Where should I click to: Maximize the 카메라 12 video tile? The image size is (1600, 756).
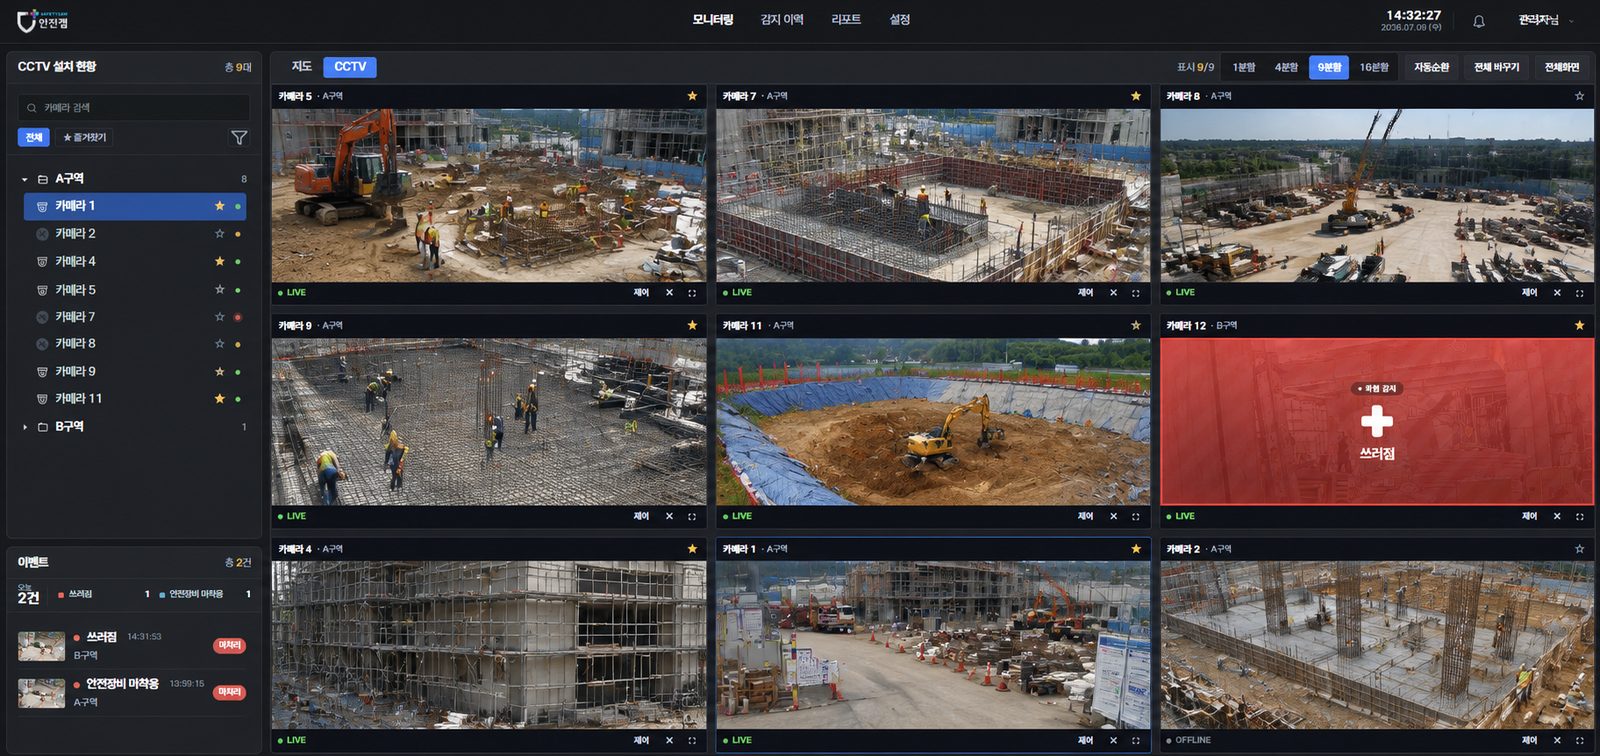click(x=1580, y=517)
